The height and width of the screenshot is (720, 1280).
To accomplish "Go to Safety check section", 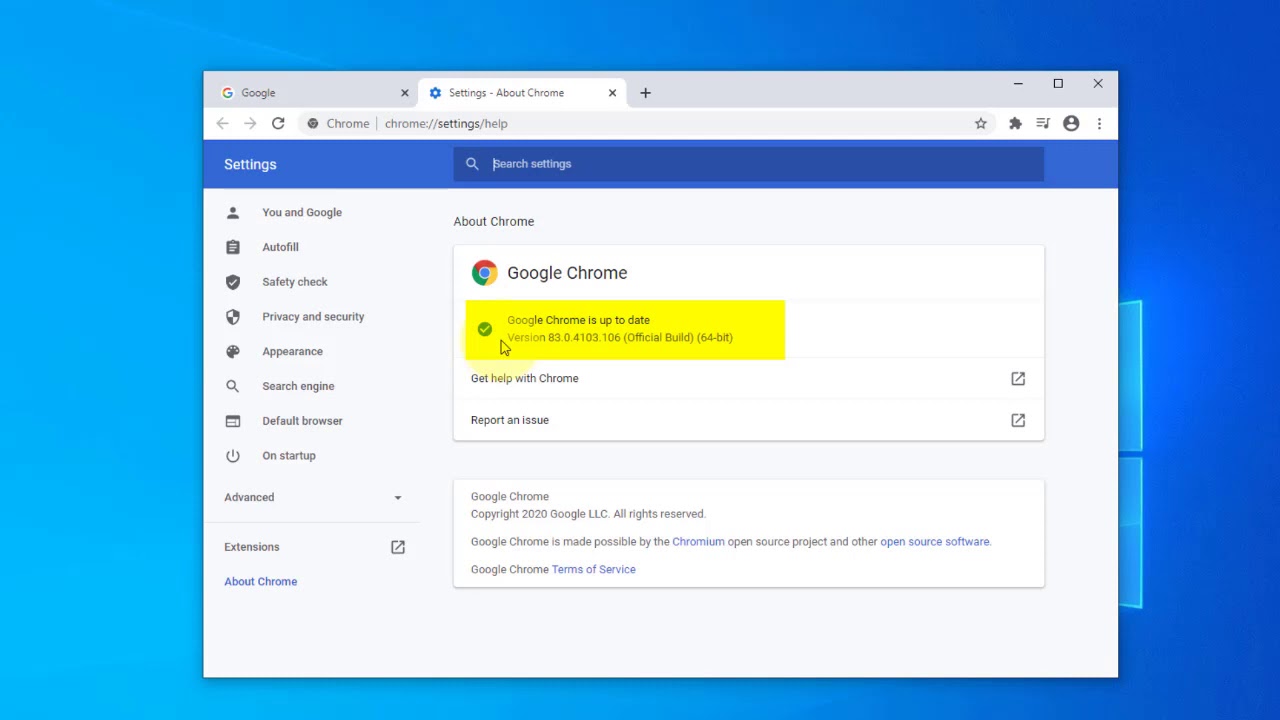I will [295, 282].
